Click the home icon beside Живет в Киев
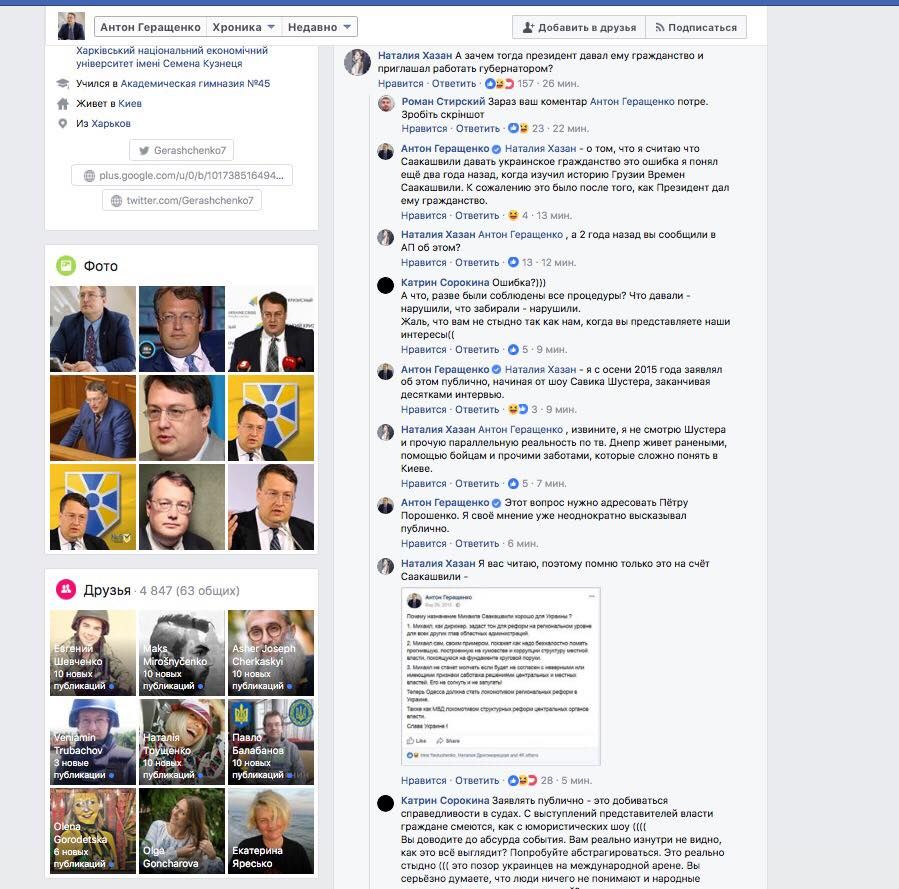Viewport: 899px width, 889px height. click(x=63, y=104)
